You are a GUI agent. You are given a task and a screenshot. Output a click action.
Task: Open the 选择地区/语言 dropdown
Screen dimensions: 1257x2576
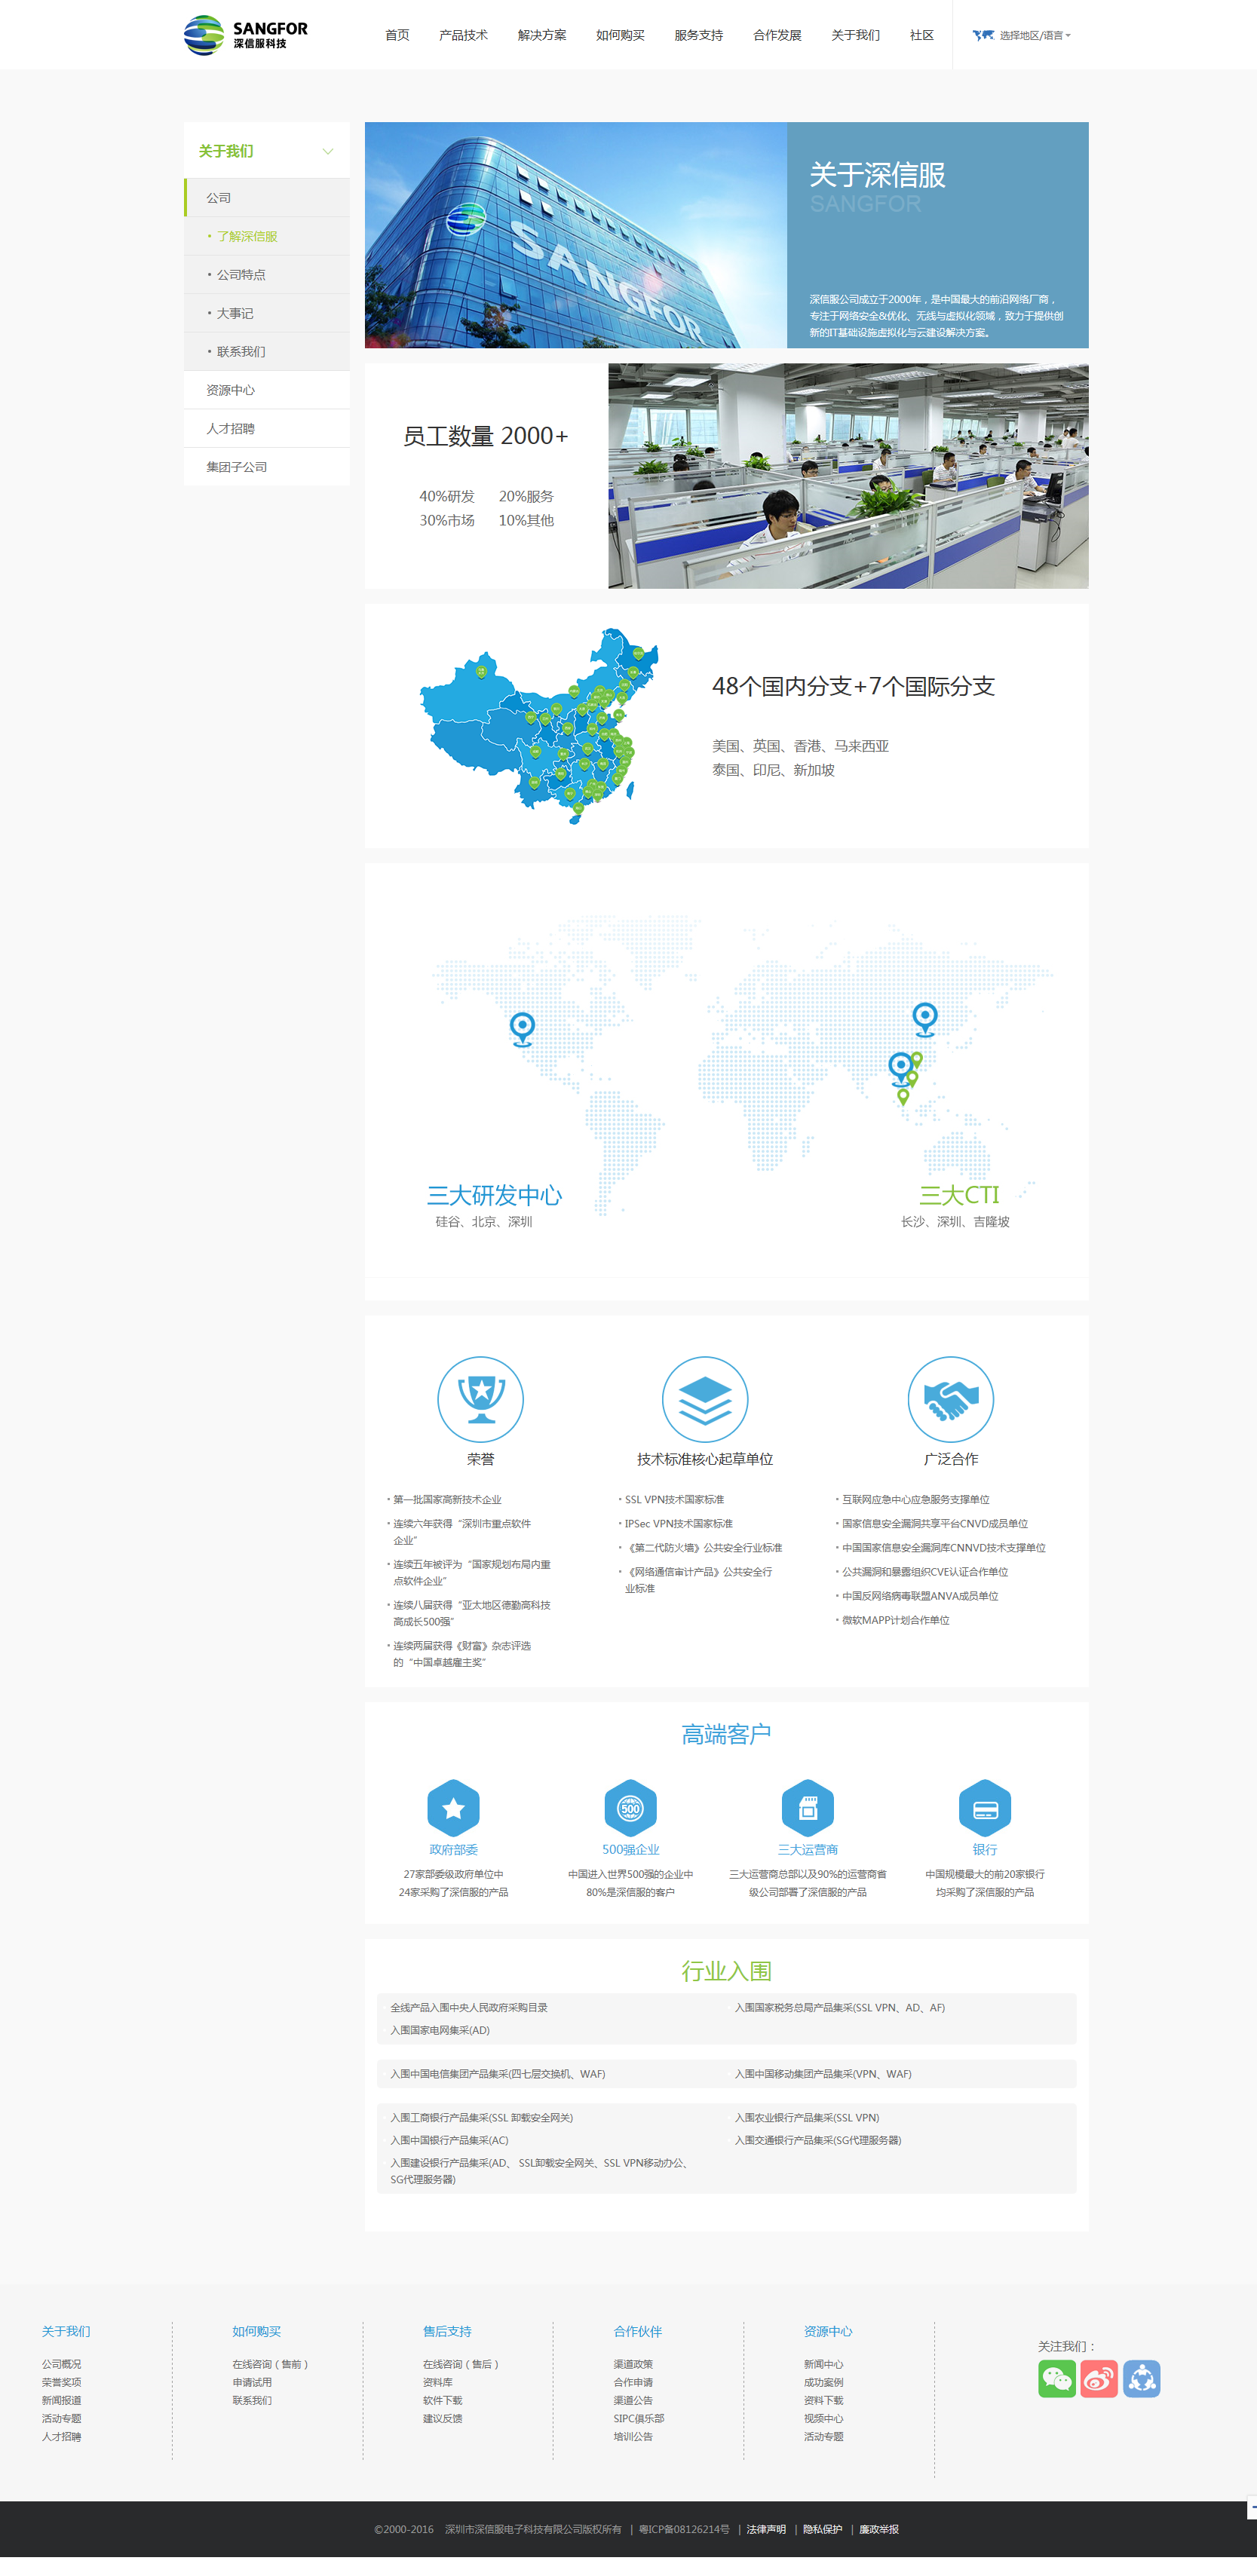point(1023,36)
